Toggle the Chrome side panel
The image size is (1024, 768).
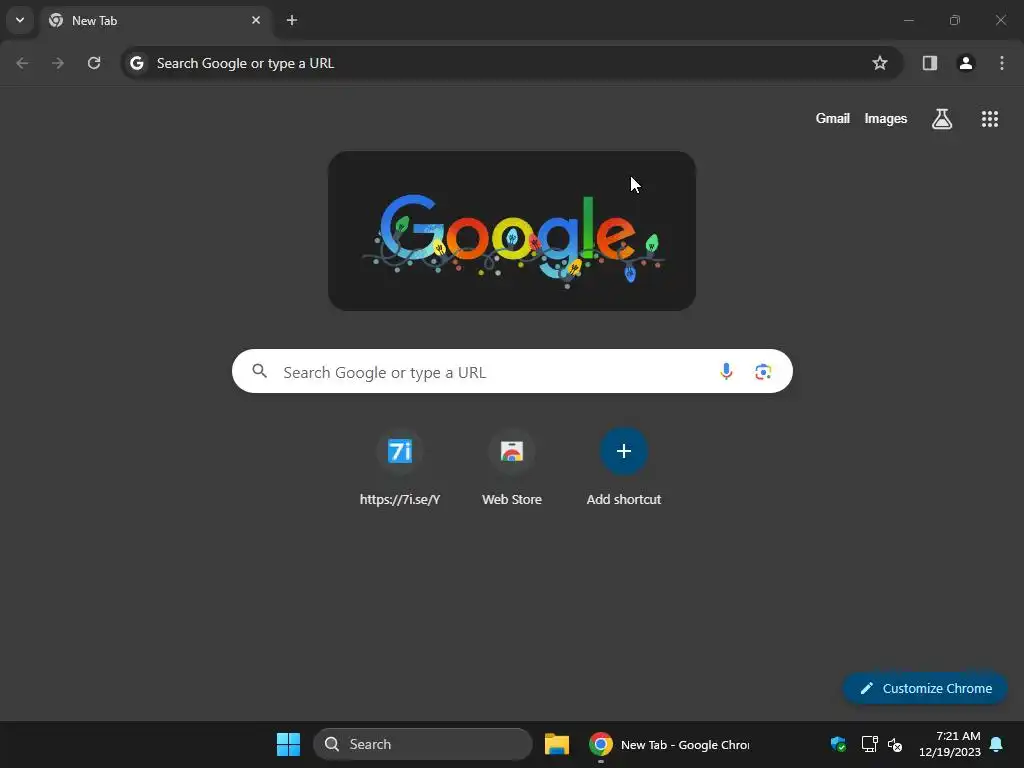pyautogui.click(x=930, y=63)
